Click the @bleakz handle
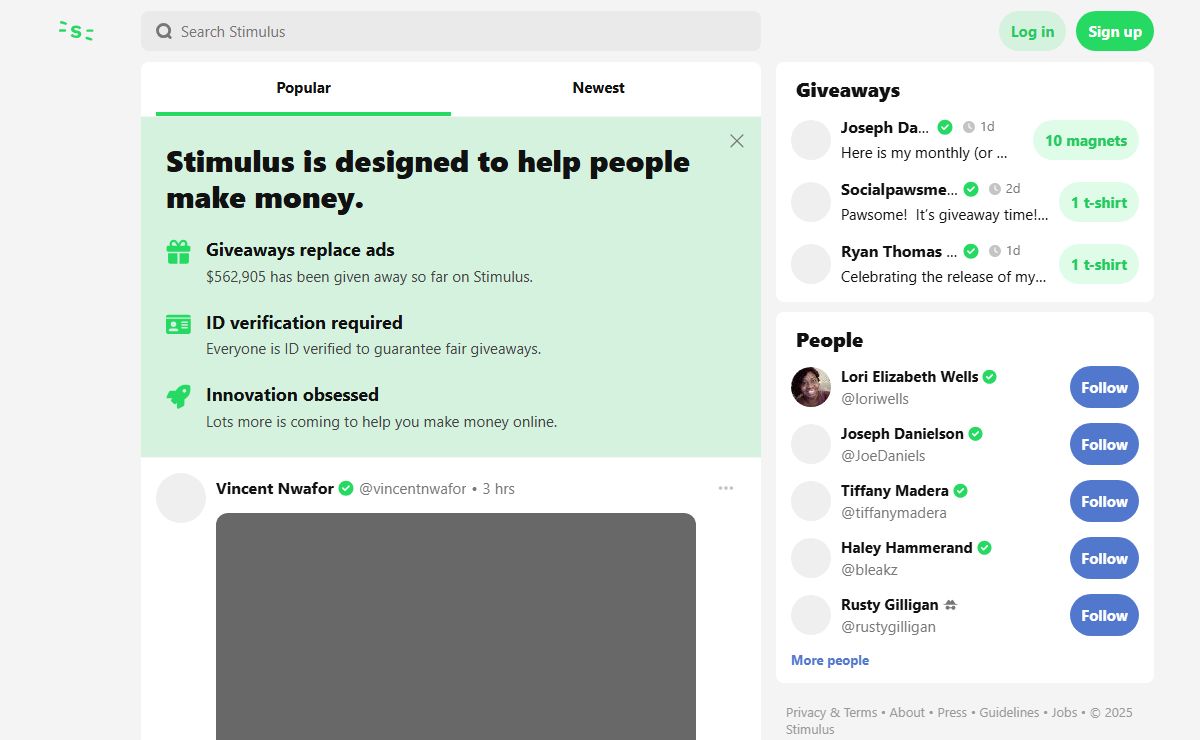This screenshot has width=1200, height=740. 869,570
